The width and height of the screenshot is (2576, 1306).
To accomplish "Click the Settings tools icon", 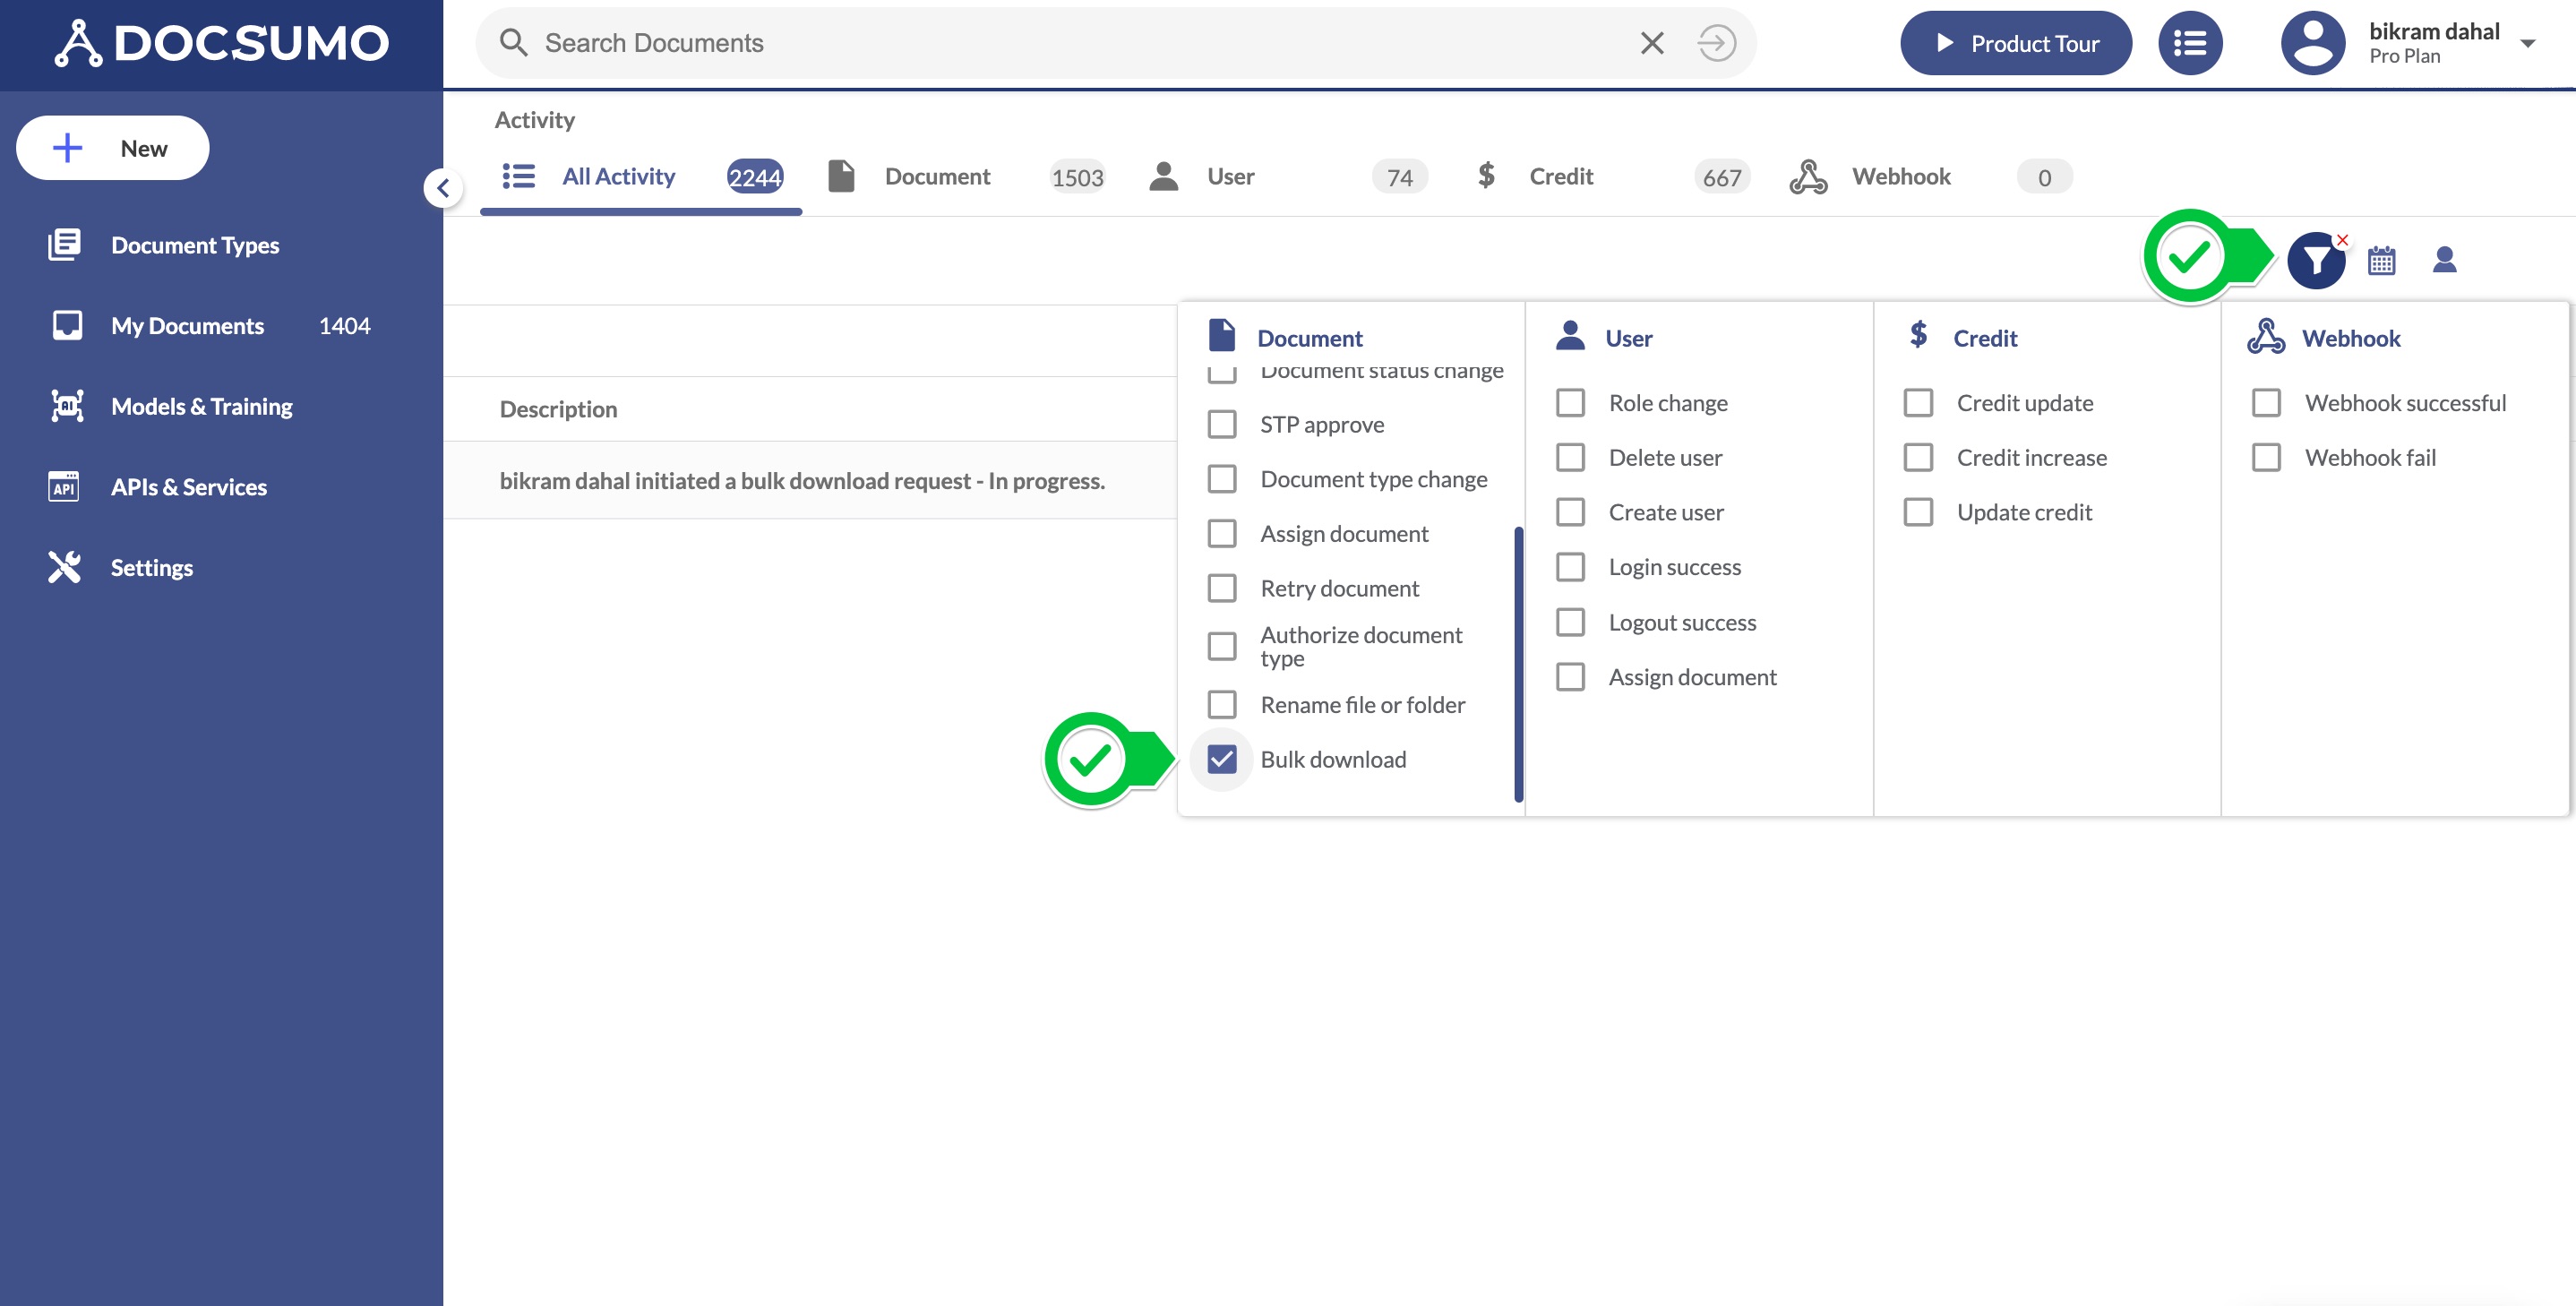I will point(65,567).
